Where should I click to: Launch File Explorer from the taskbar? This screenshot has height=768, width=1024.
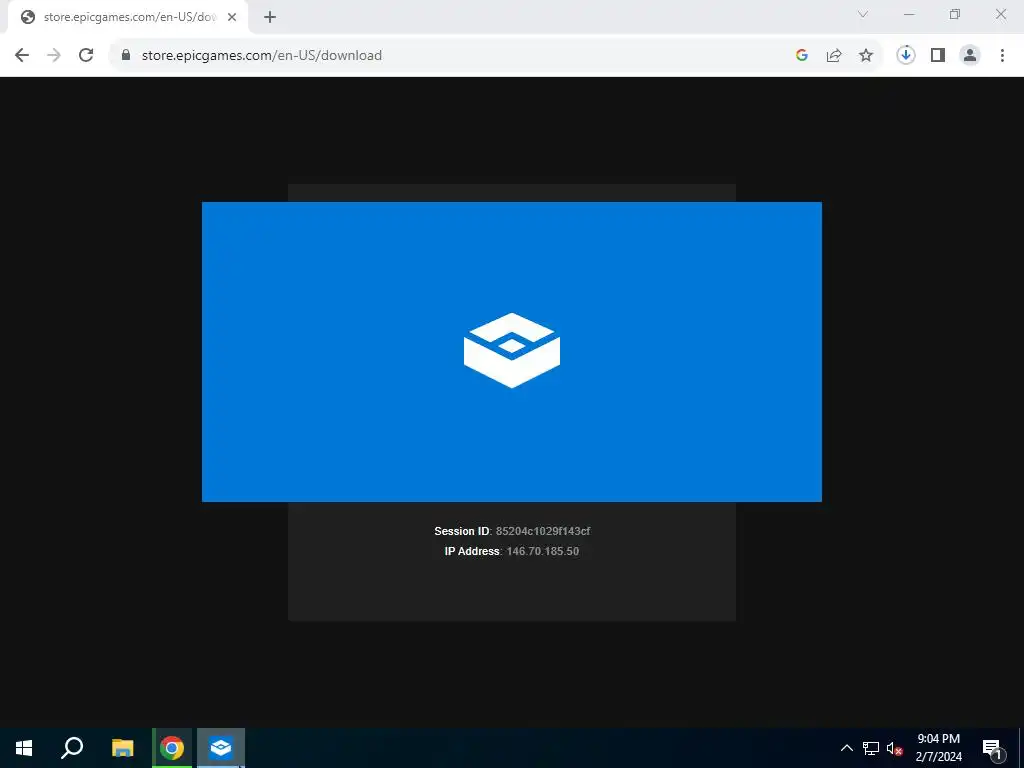click(x=123, y=748)
